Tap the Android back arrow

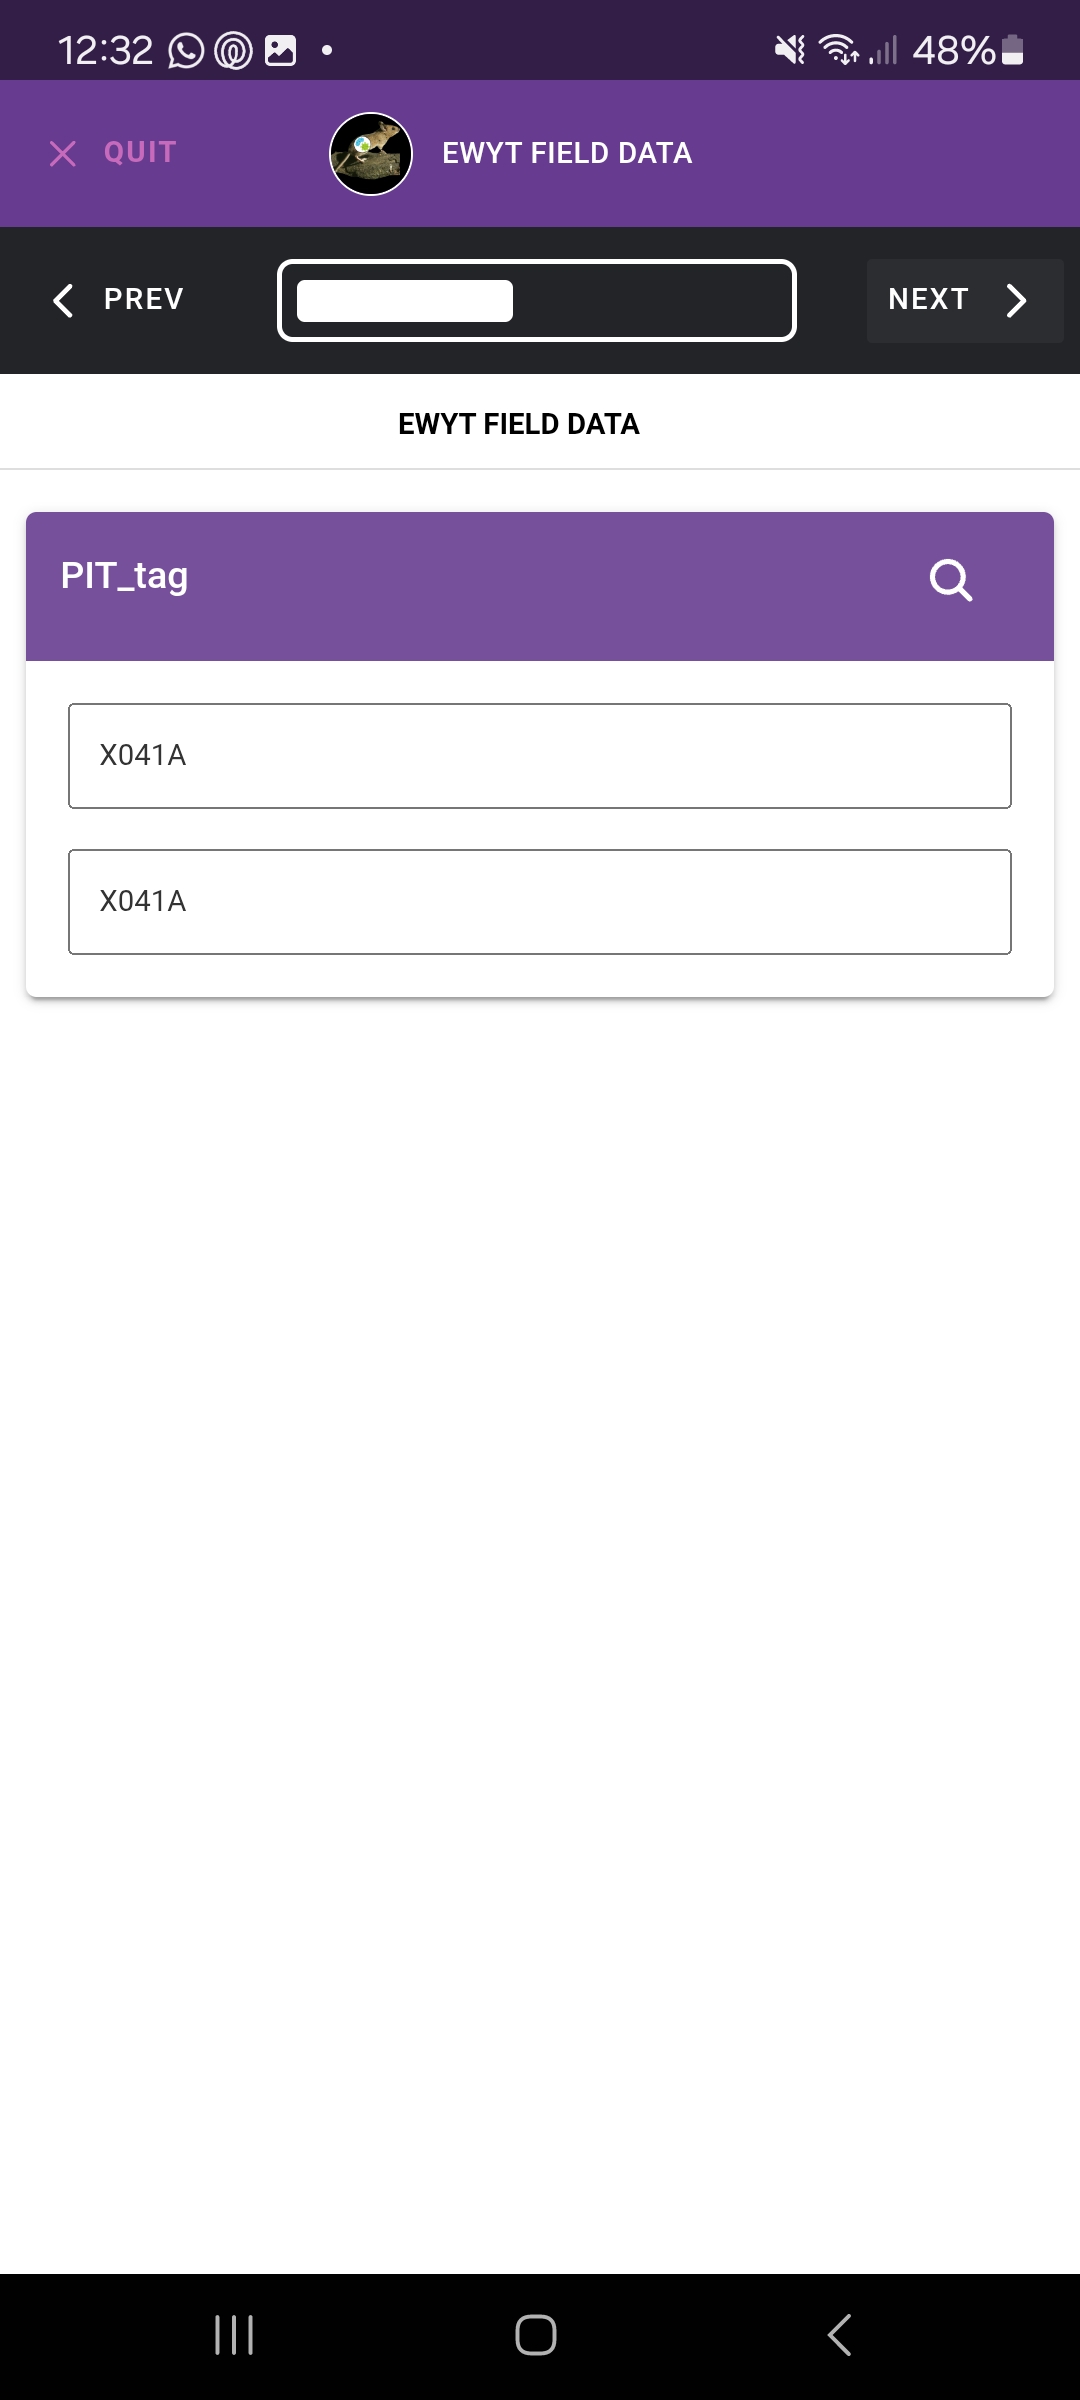pos(840,2335)
